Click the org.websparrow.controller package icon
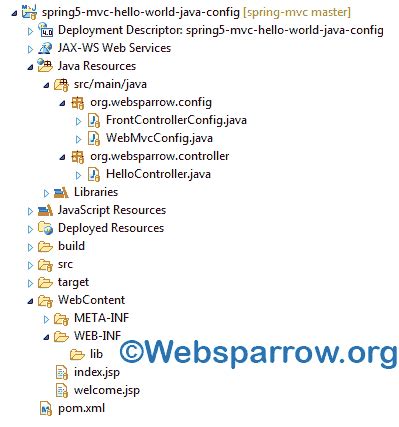The image size is (399, 427). click(x=77, y=157)
